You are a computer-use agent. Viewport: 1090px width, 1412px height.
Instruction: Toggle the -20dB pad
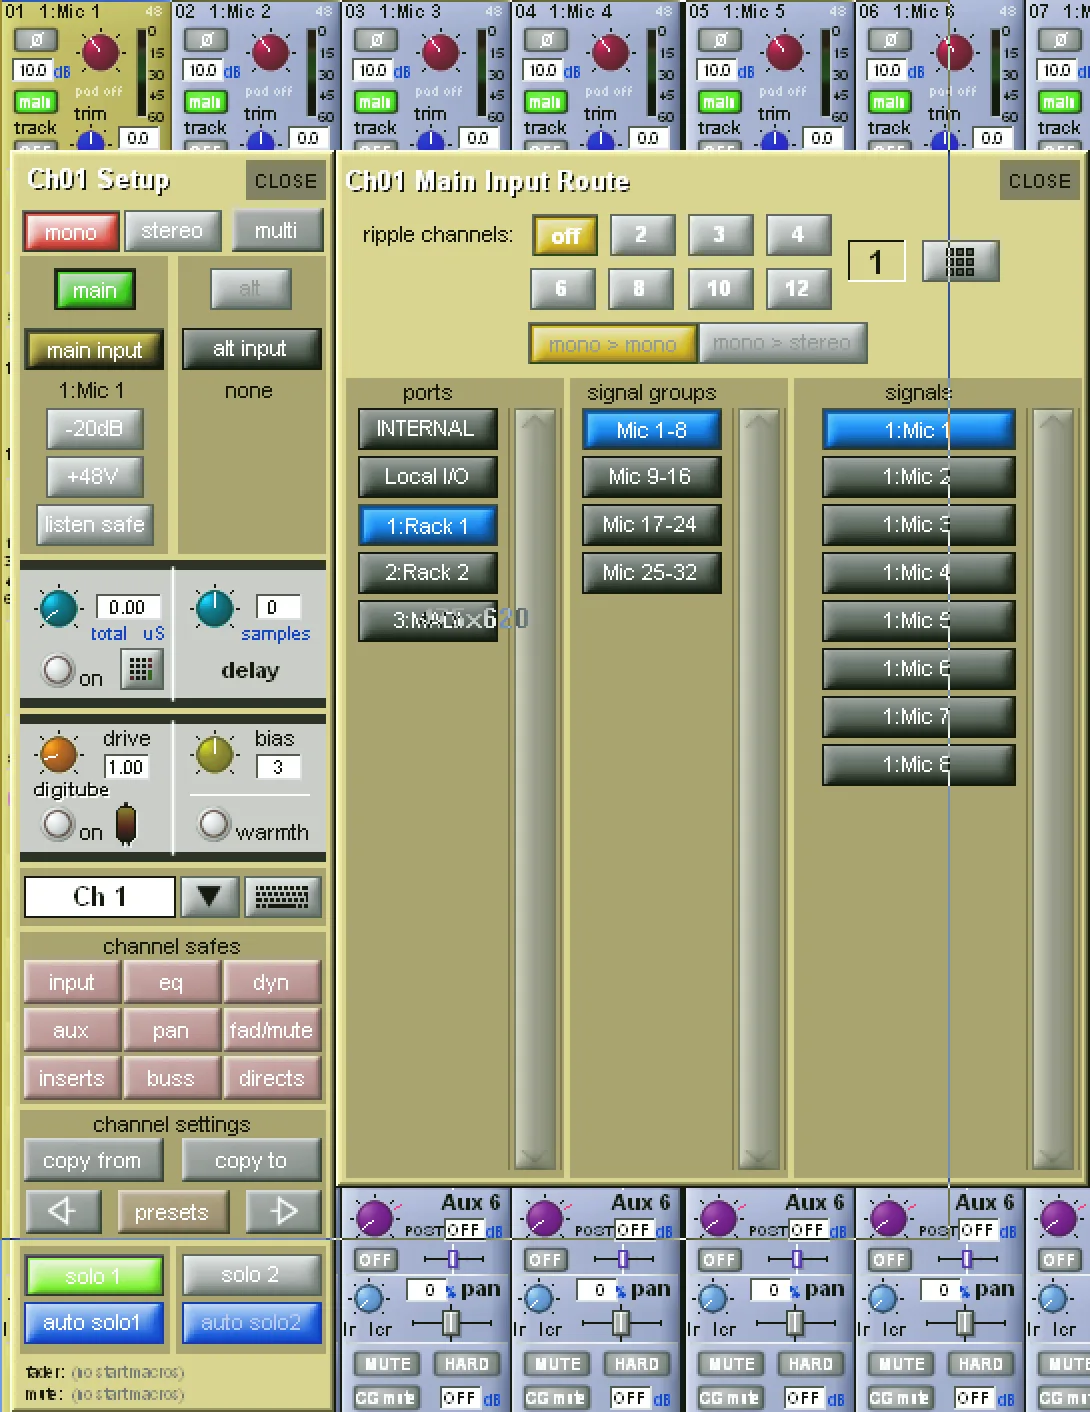tap(94, 428)
